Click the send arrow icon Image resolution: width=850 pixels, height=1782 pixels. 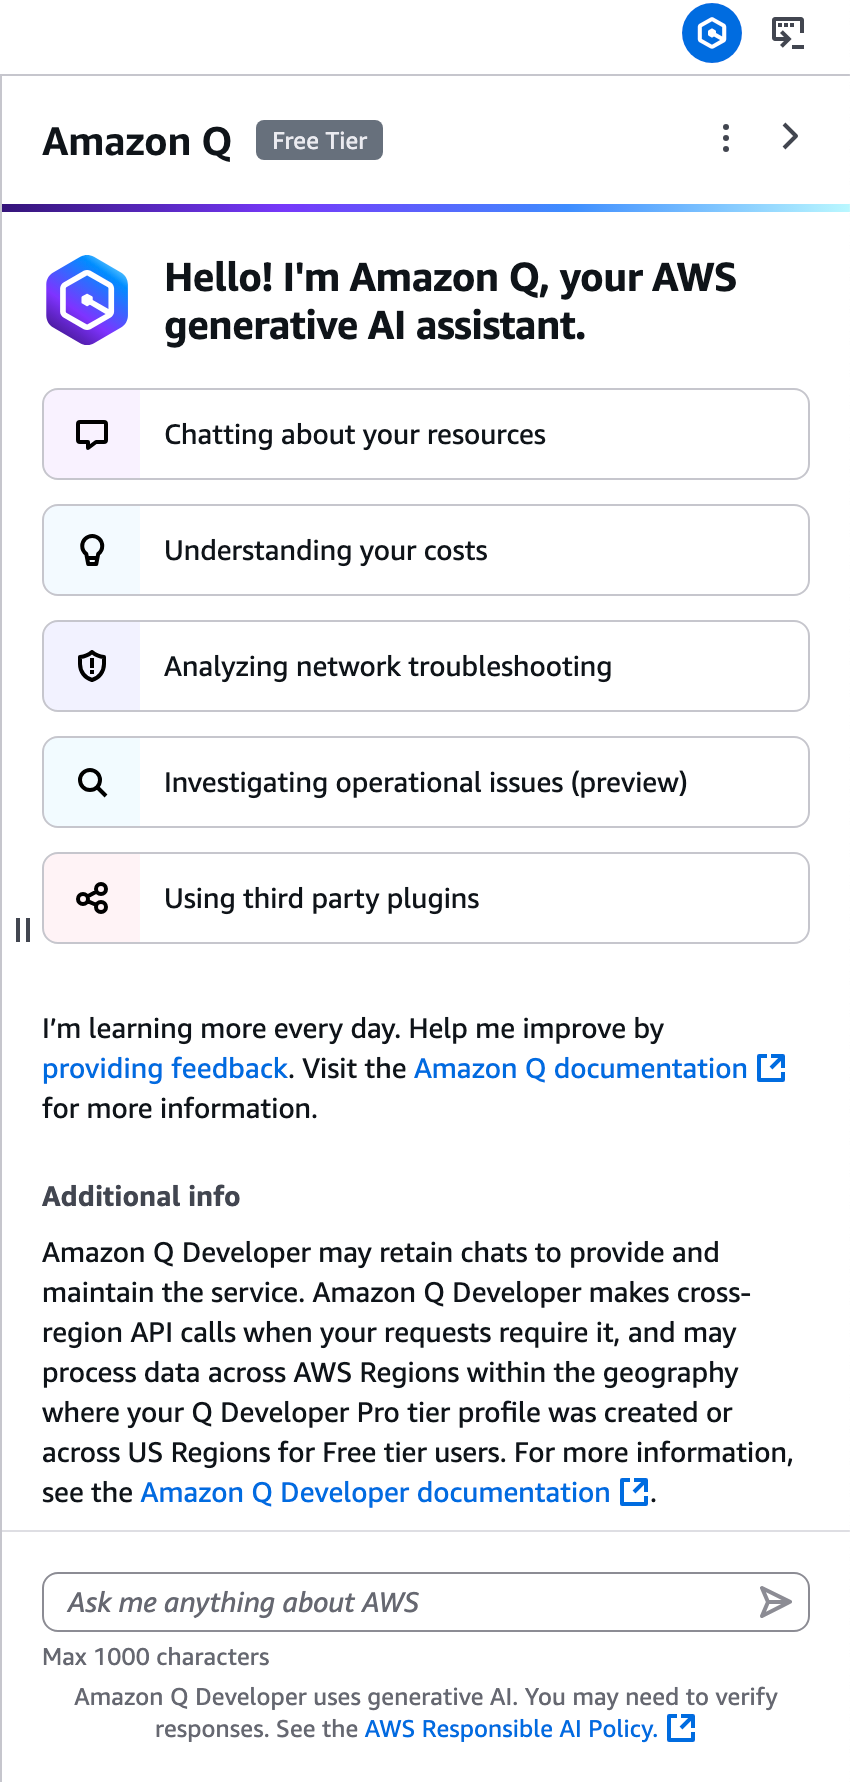(x=775, y=1602)
